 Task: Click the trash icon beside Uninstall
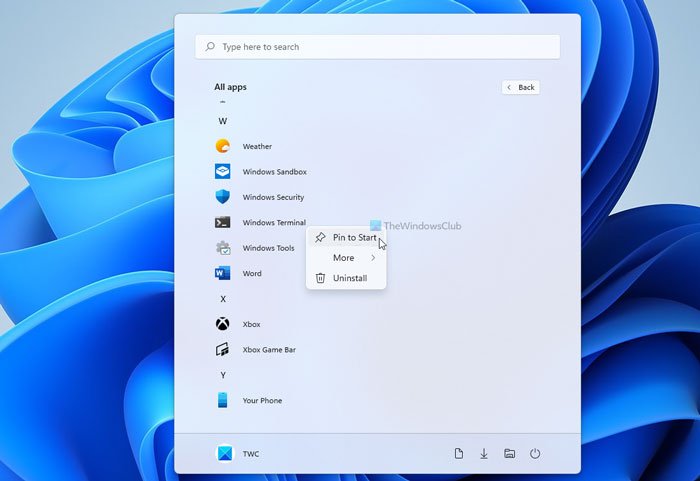(x=320, y=278)
